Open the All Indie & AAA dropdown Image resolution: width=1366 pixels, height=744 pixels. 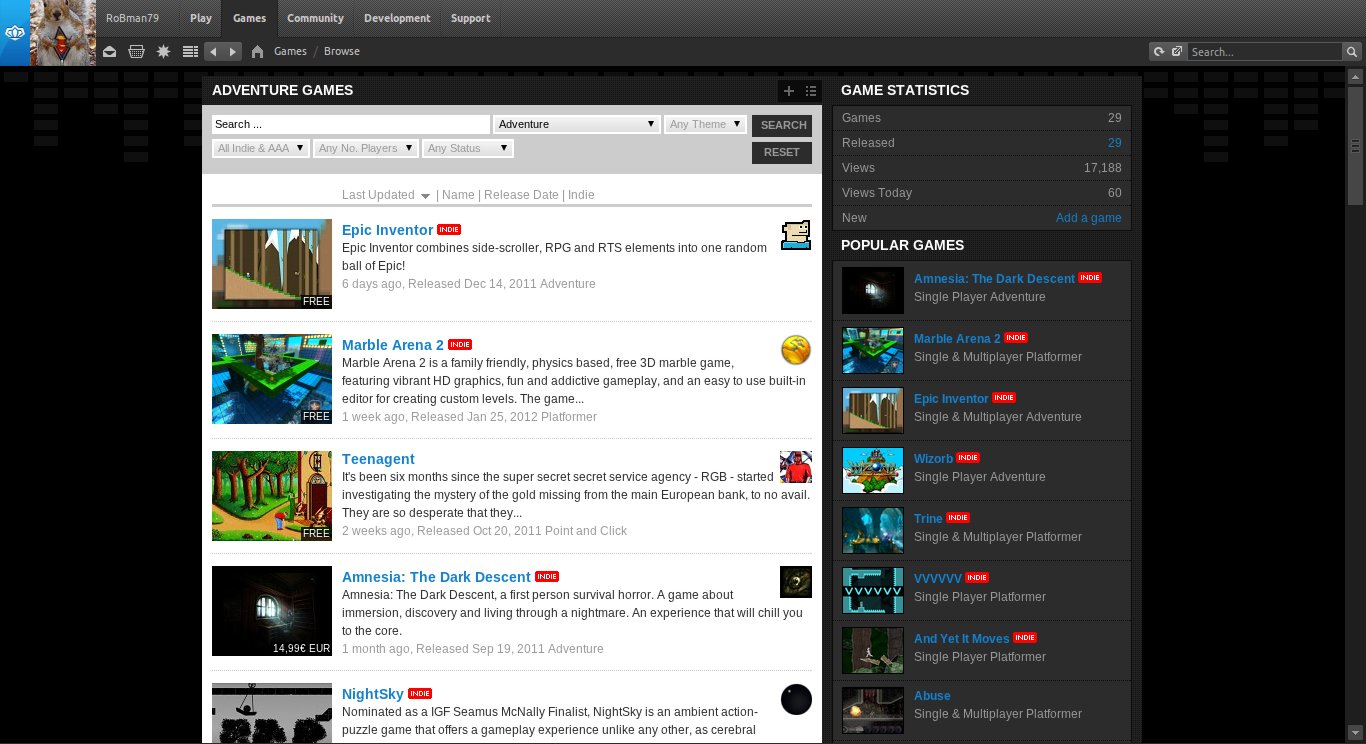pyautogui.click(x=261, y=148)
